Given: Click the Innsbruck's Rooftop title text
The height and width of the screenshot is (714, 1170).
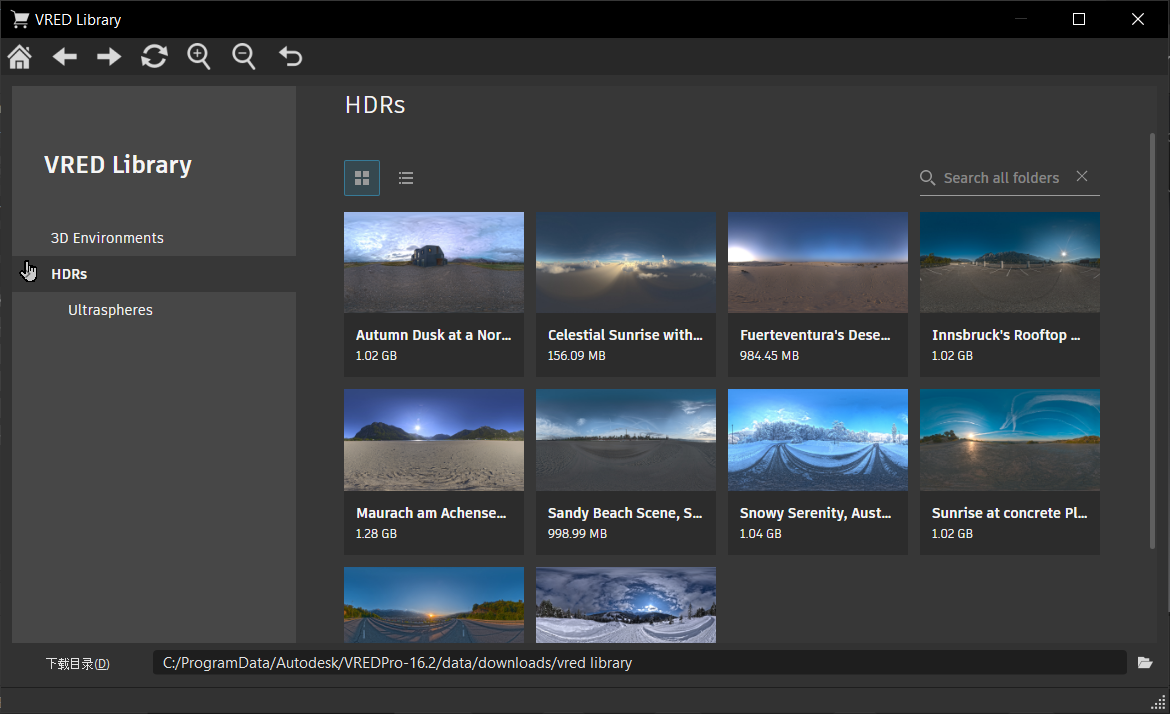Looking at the screenshot, I should pyautogui.click(x=1006, y=335).
